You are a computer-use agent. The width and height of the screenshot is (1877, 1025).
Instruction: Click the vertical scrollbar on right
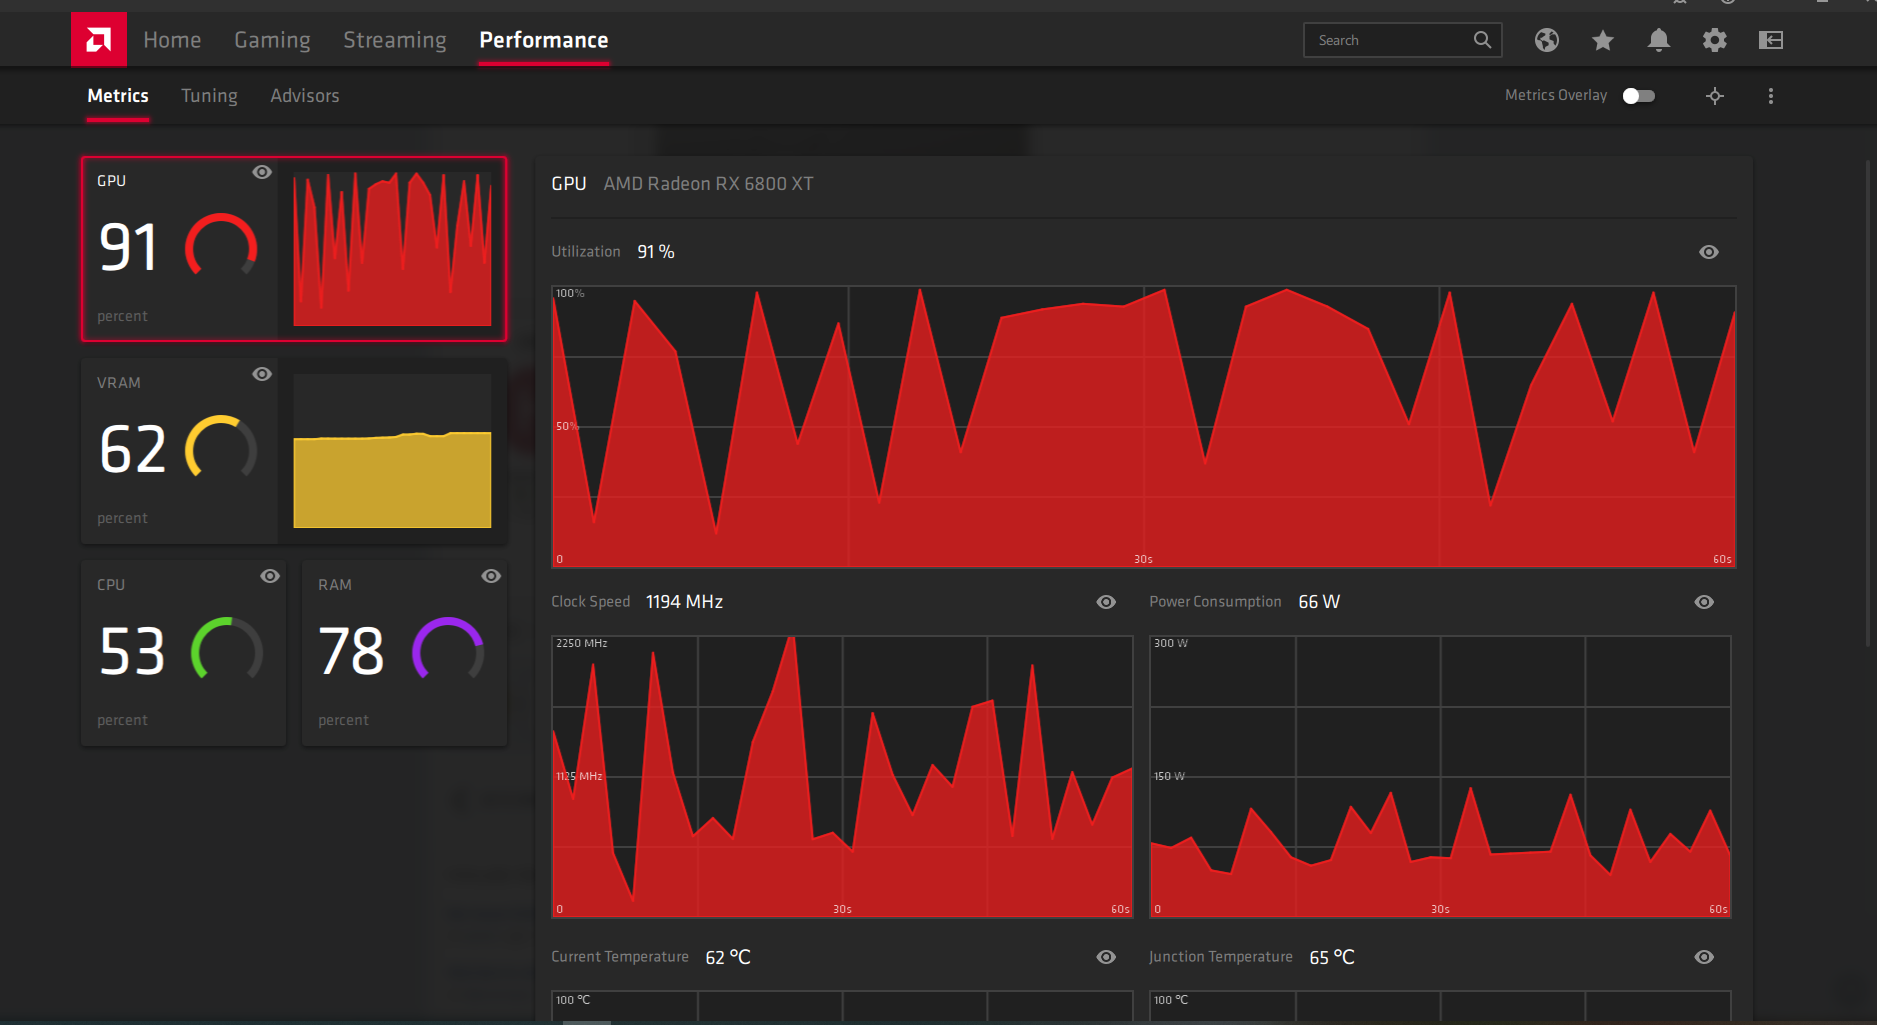(1867, 403)
